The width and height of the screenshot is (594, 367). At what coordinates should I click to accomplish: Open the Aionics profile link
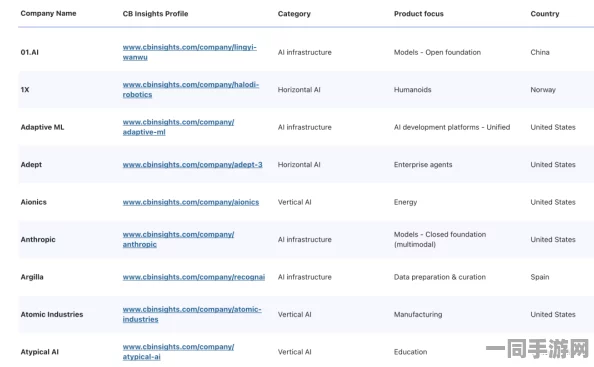(191, 202)
